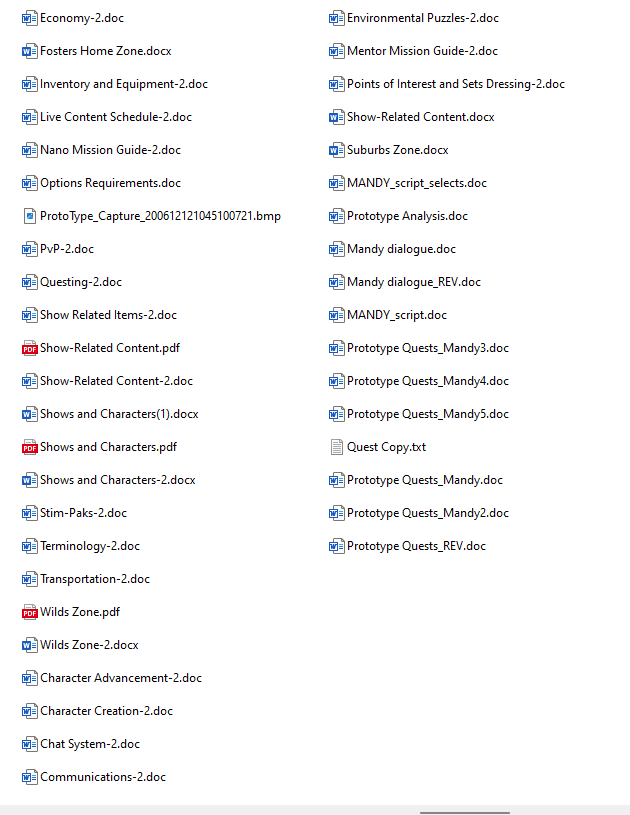Select Points of Interest and Sets Dressing-2.doc
Image resolution: width=630 pixels, height=815 pixels.
click(456, 84)
